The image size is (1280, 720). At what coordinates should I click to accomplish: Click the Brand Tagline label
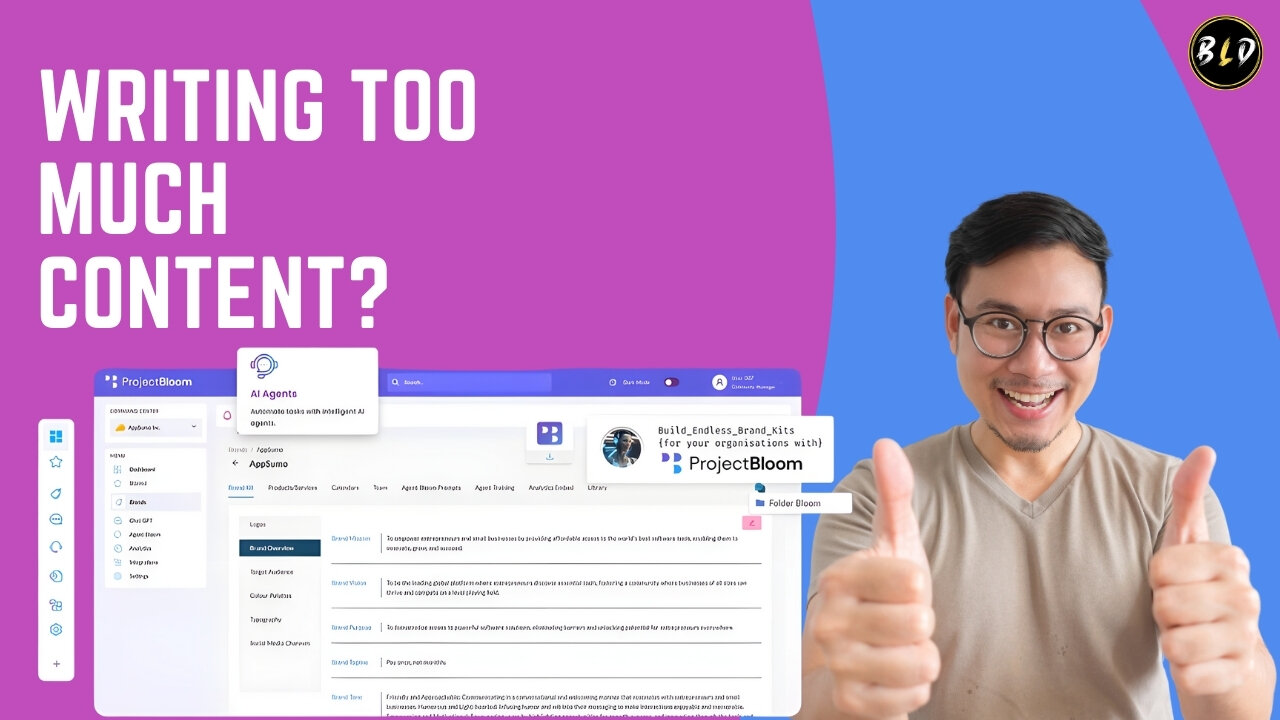click(x=350, y=662)
